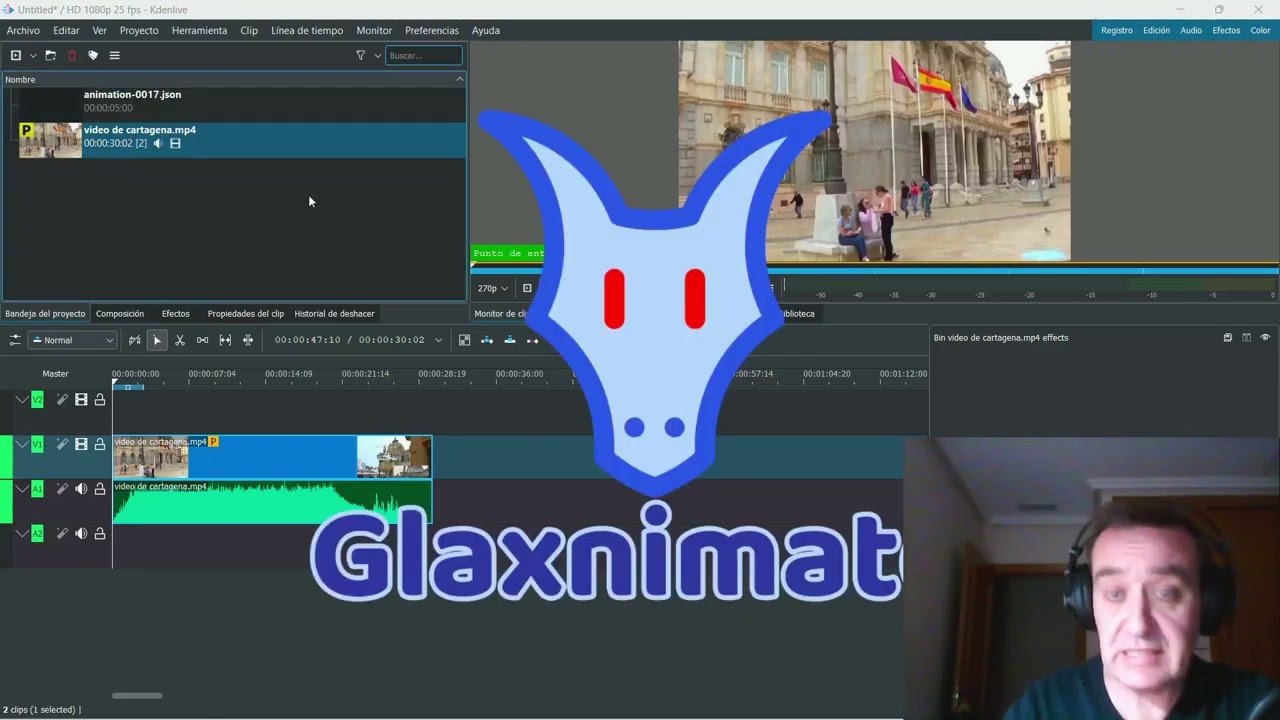Delete the selected clip with trash icon
Screen dimensions: 1280x720
[71, 56]
